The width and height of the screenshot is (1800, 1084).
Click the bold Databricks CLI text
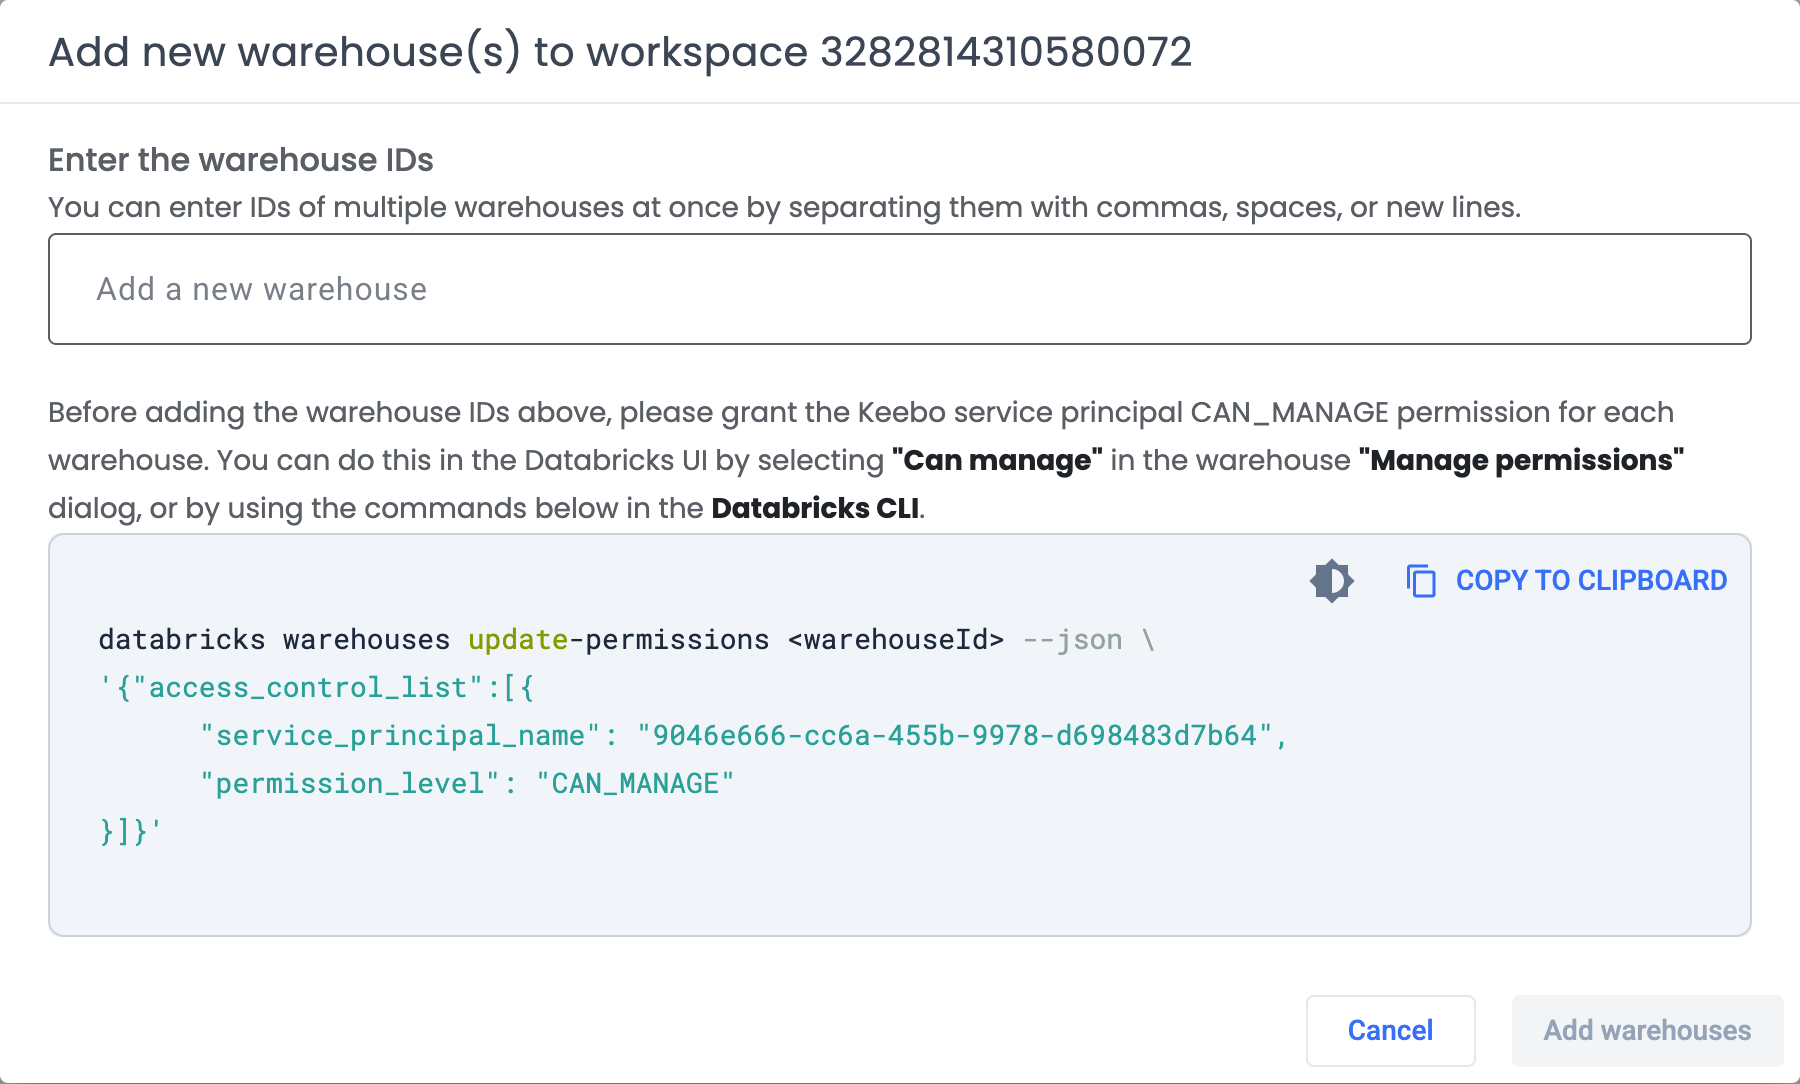pos(815,508)
